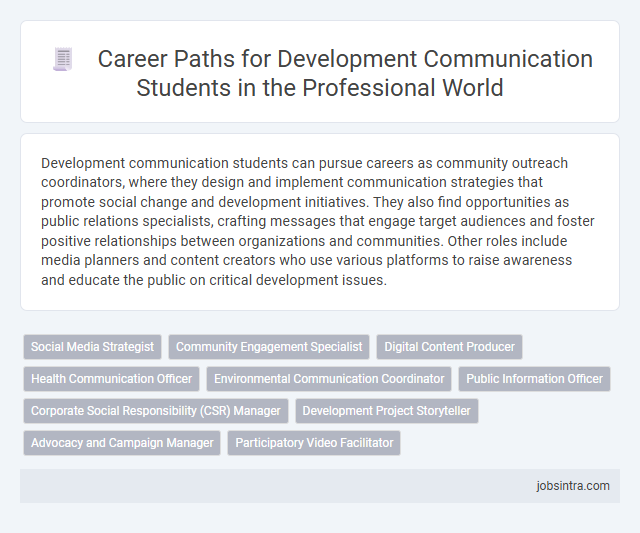Click the paragraph starting with 'Development communication students can pursue'
This screenshot has width=640, height=533.
(318, 221)
